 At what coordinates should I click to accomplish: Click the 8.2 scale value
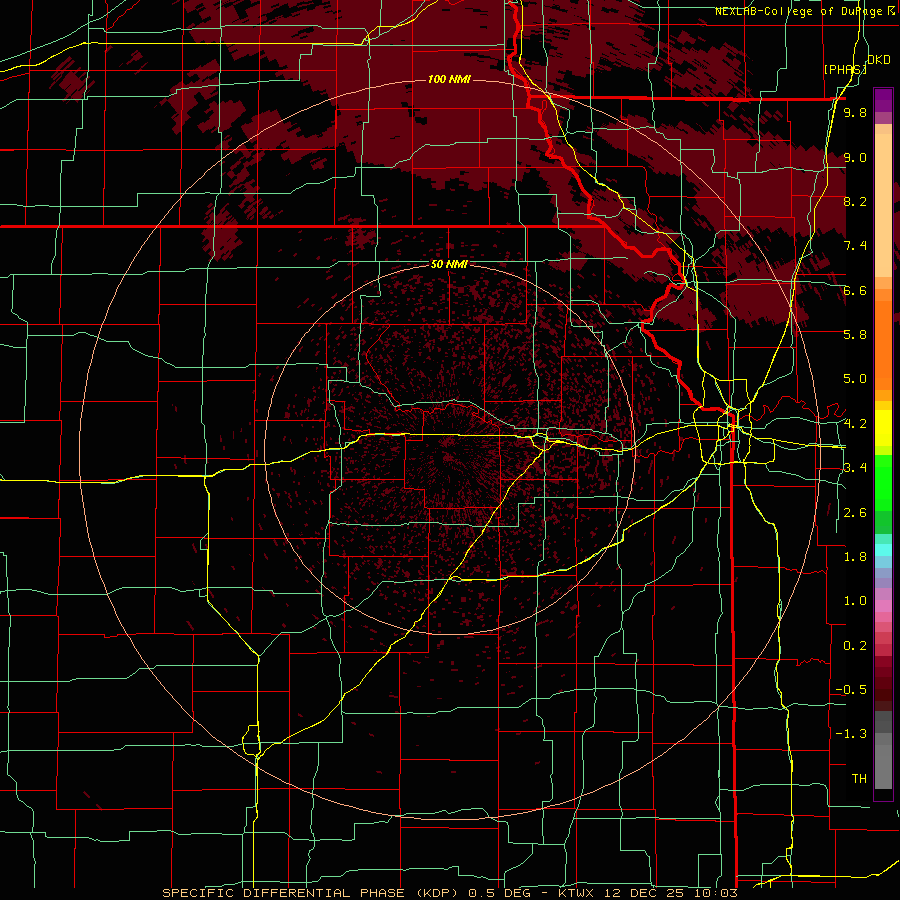tap(855, 201)
